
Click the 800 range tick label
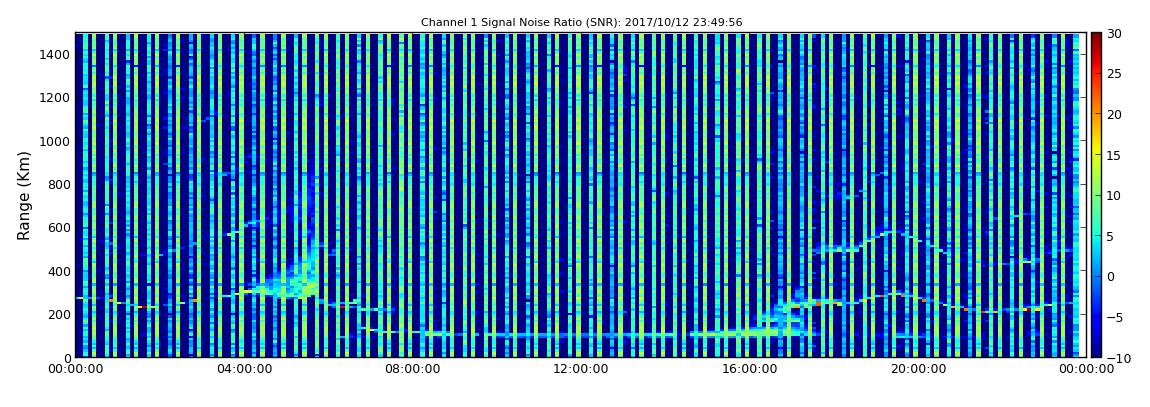point(60,184)
